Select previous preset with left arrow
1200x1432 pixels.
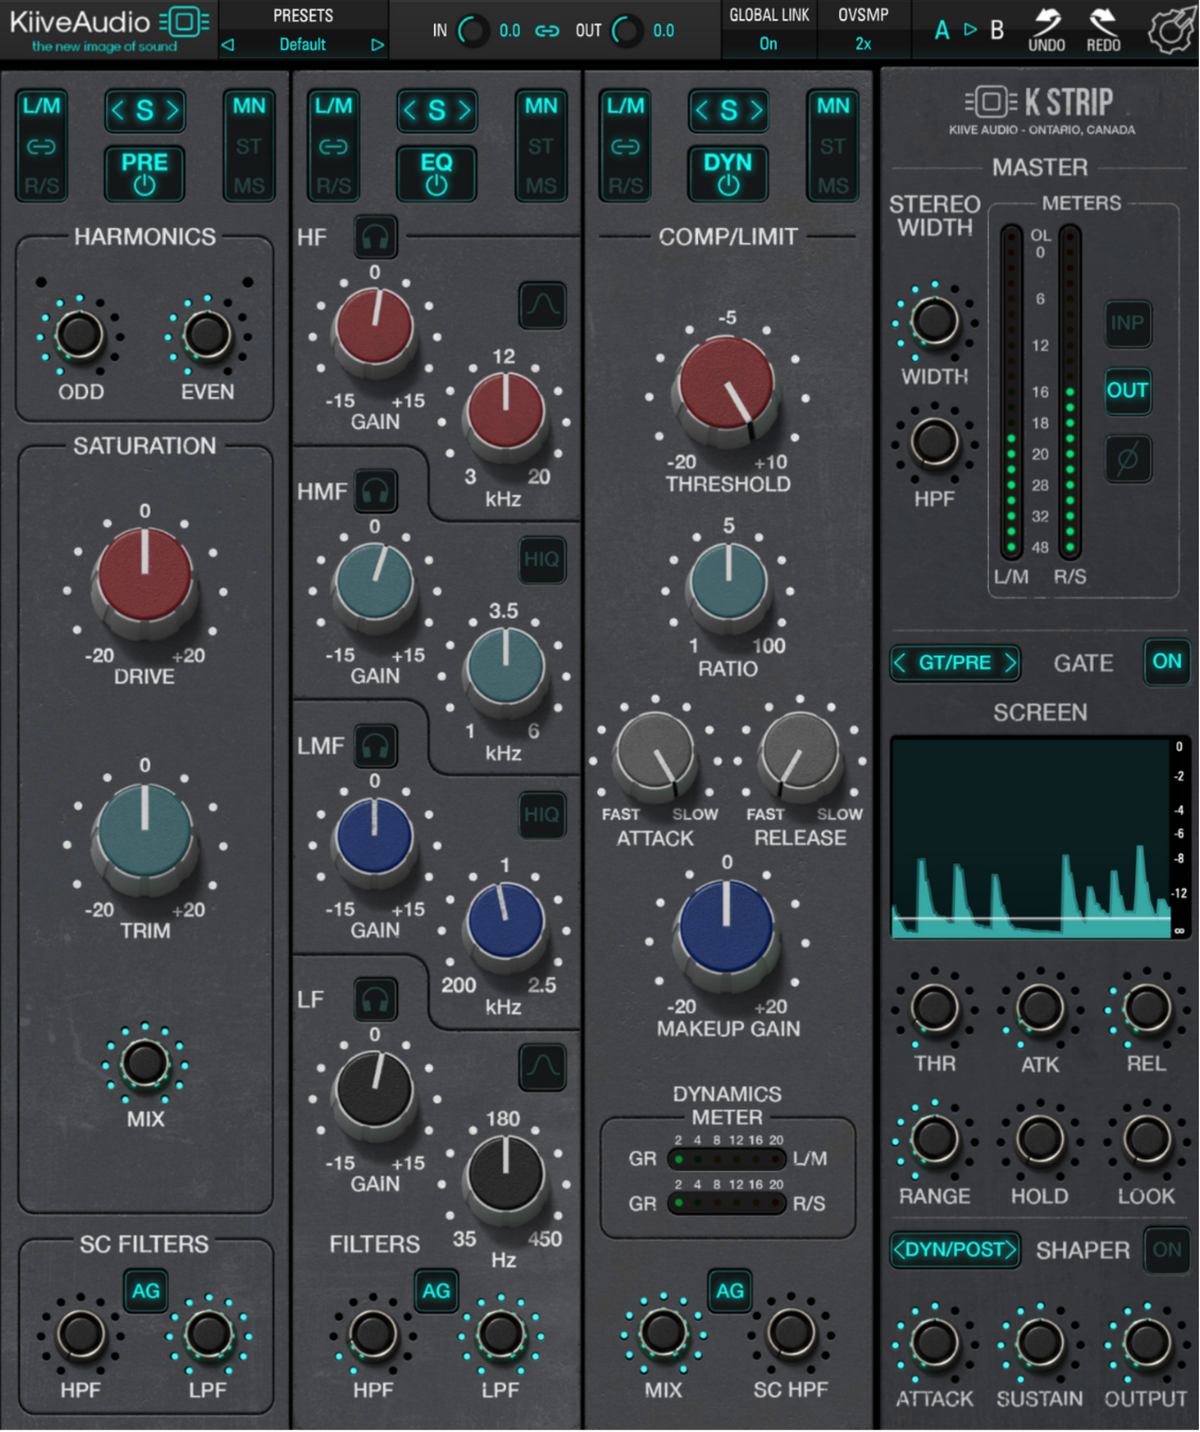coord(228,45)
